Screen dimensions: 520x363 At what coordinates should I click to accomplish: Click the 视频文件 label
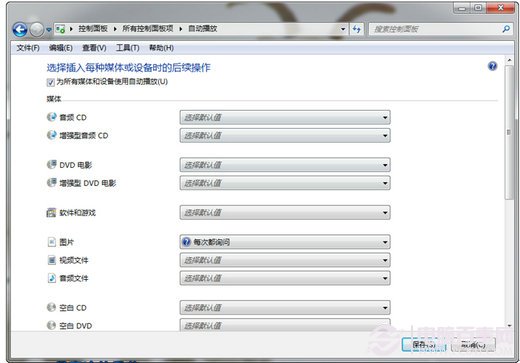pyautogui.click(x=74, y=260)
